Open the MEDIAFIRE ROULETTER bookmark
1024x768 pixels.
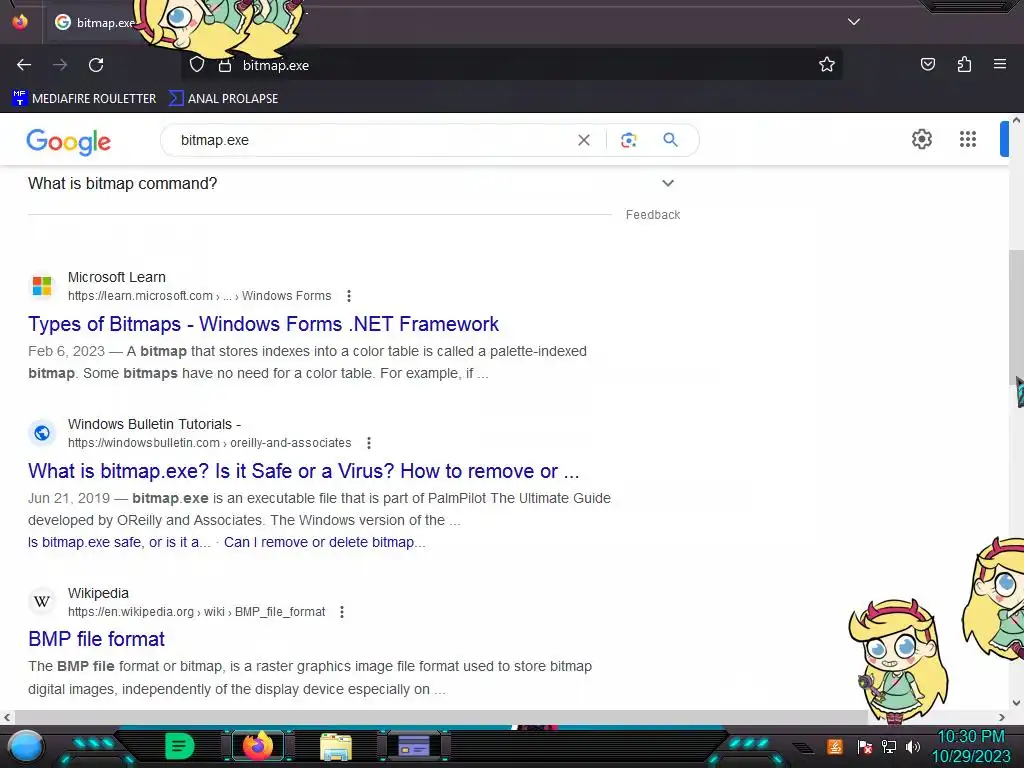84,99
